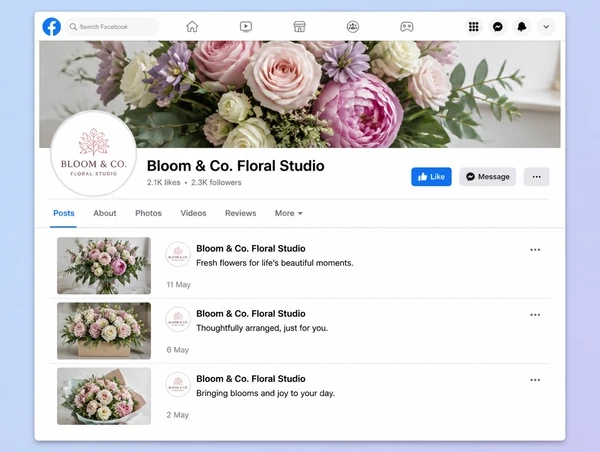600x452 pixels.
Task: Open the 11 May post's flower photo
Action: 104,266
